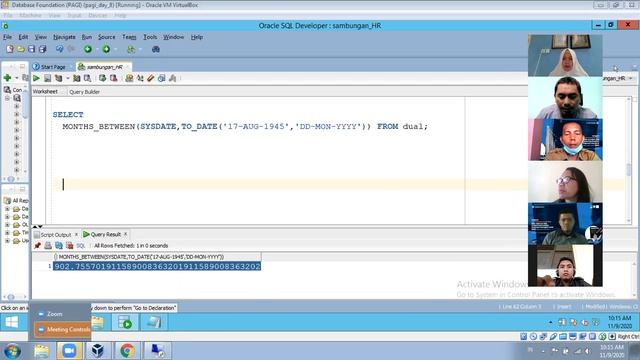Click the green Forward navigation button
This screenshot has width=640, height=360.
[x=106, y=49]
